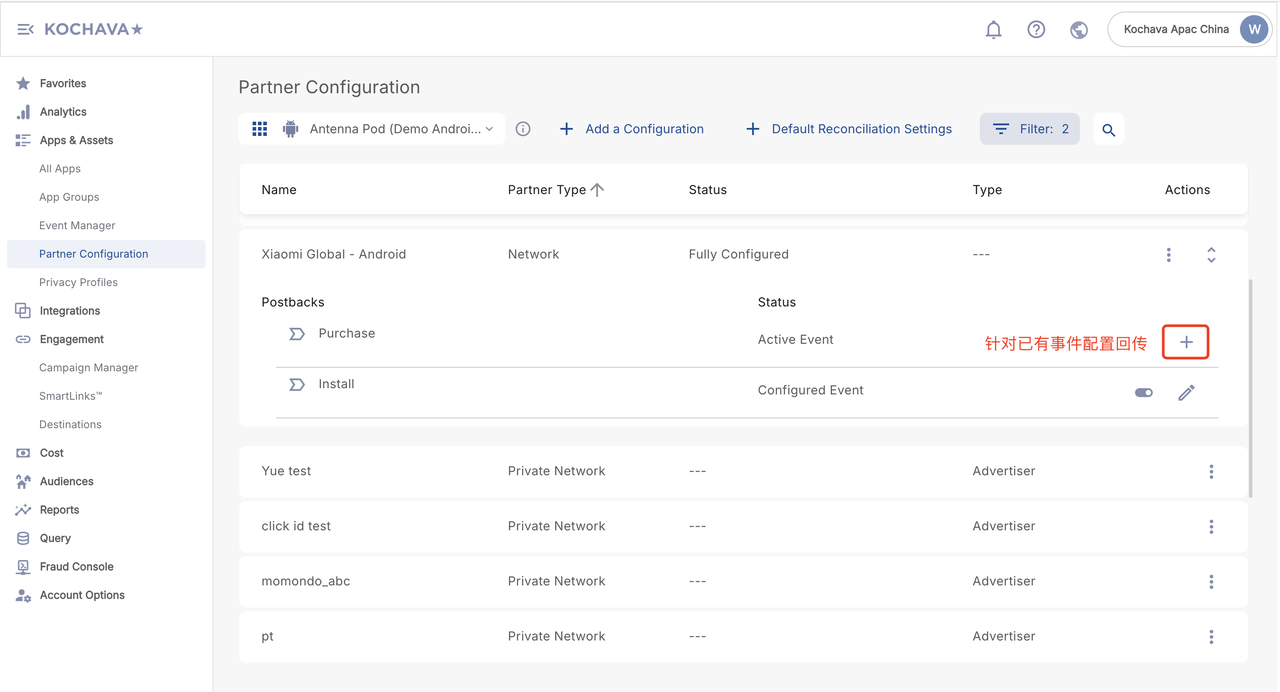Select Event Manager in the sidebar
This screenshot has width=1280, height=692.
tap(77, 226)
